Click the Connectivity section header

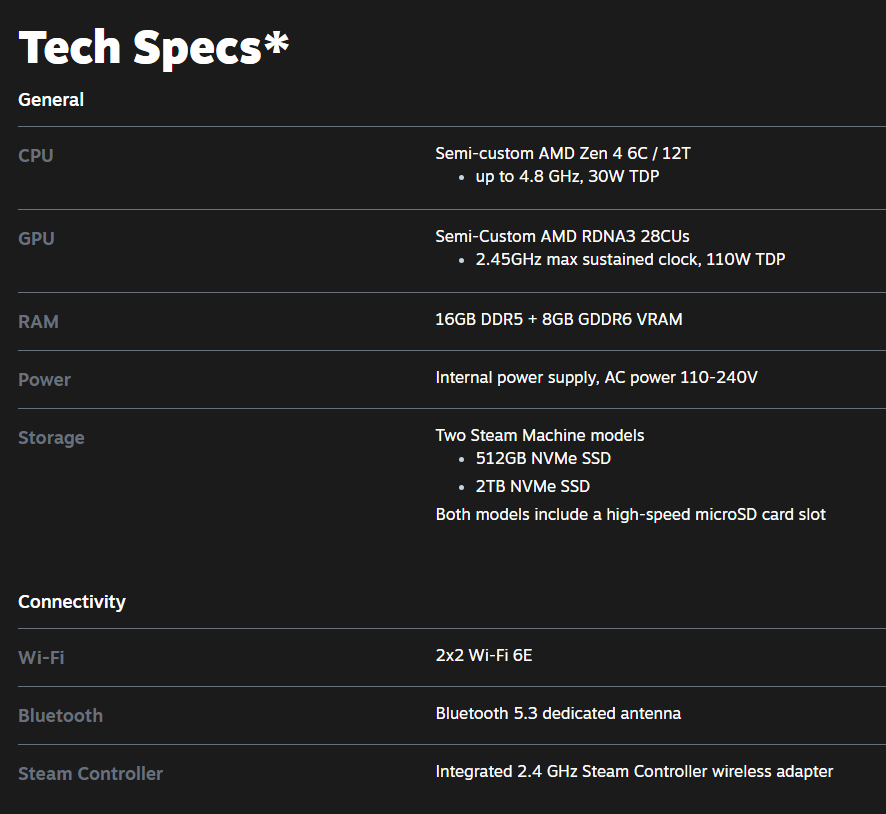tap(72, 602)
